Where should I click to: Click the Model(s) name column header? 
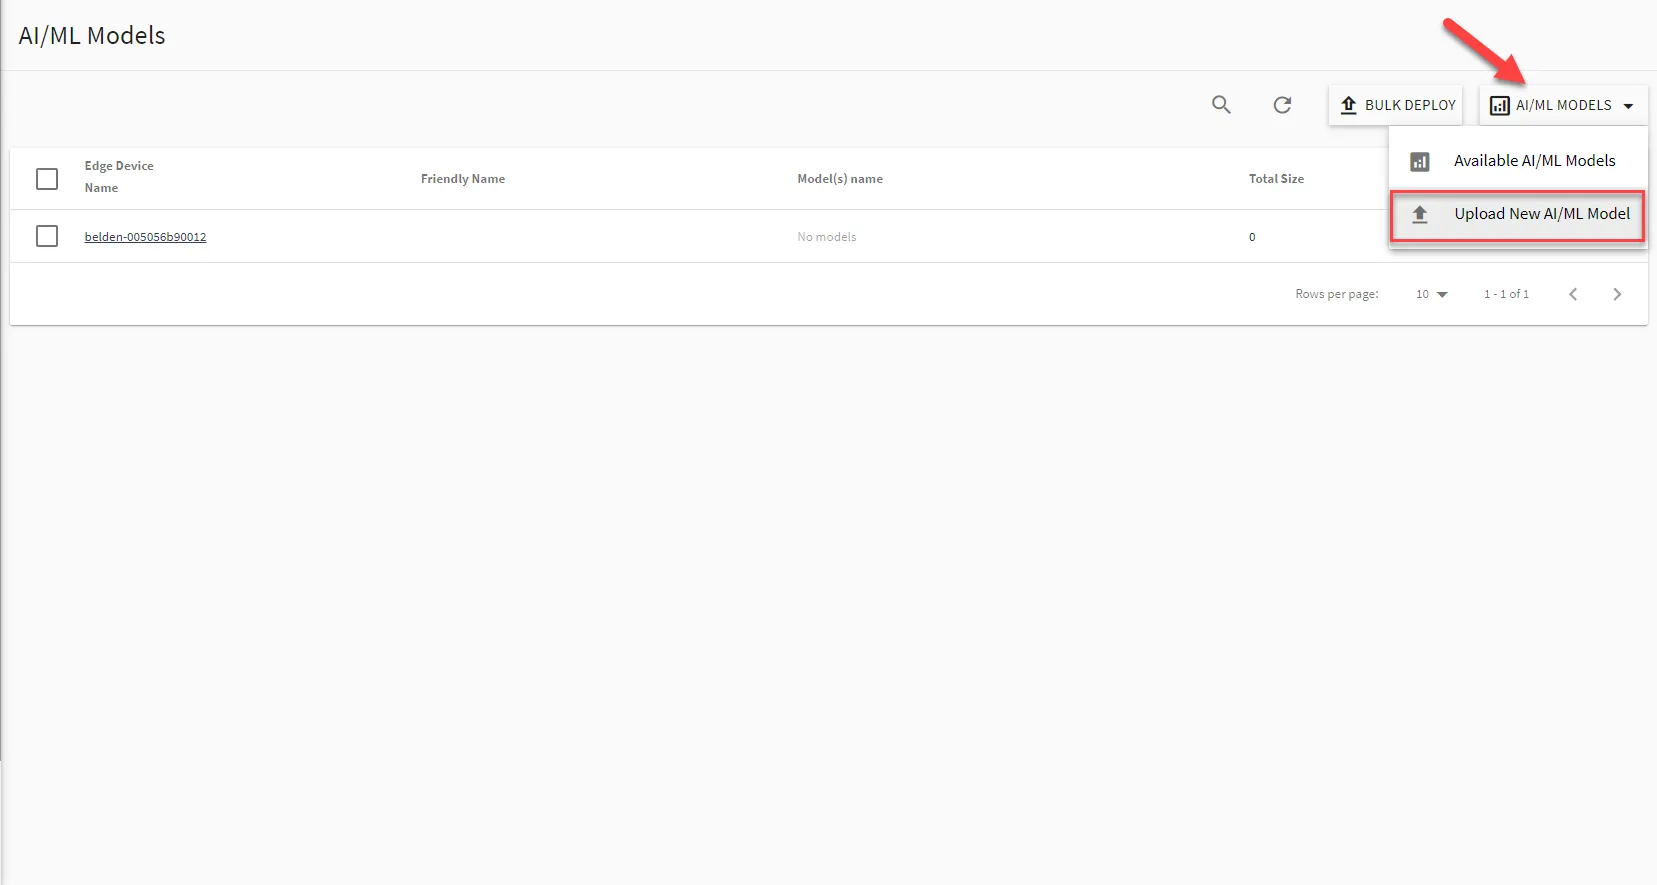[x=840, y=179]
